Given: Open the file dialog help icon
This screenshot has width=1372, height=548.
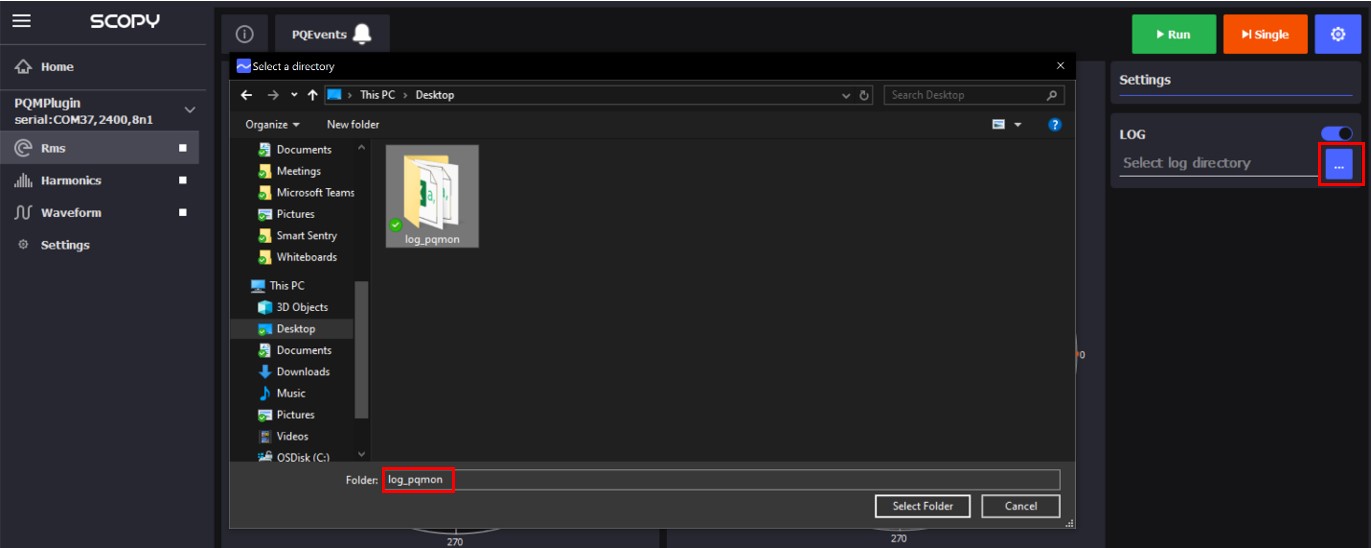Looking at the screenshot, I should tap(1054, 125).
